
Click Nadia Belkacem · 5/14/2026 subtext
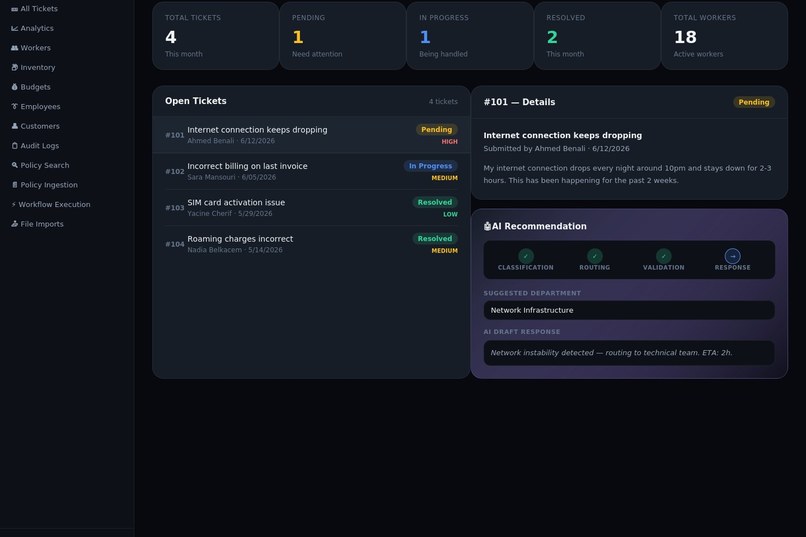tap(235, 250)
